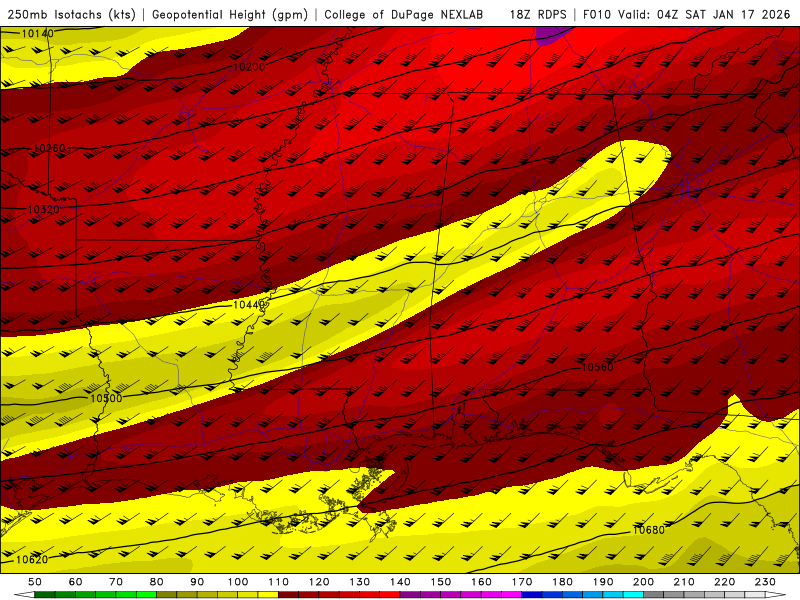Click the 10500 height contour label
This screenshot has height=600, width=800.
pyautogui.click(x=106, y=398)
